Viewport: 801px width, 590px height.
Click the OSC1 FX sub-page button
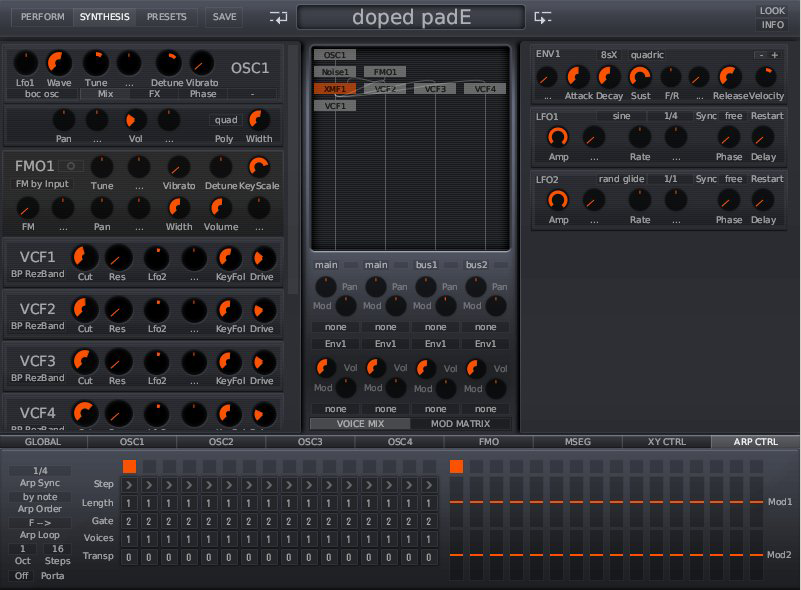154,94
